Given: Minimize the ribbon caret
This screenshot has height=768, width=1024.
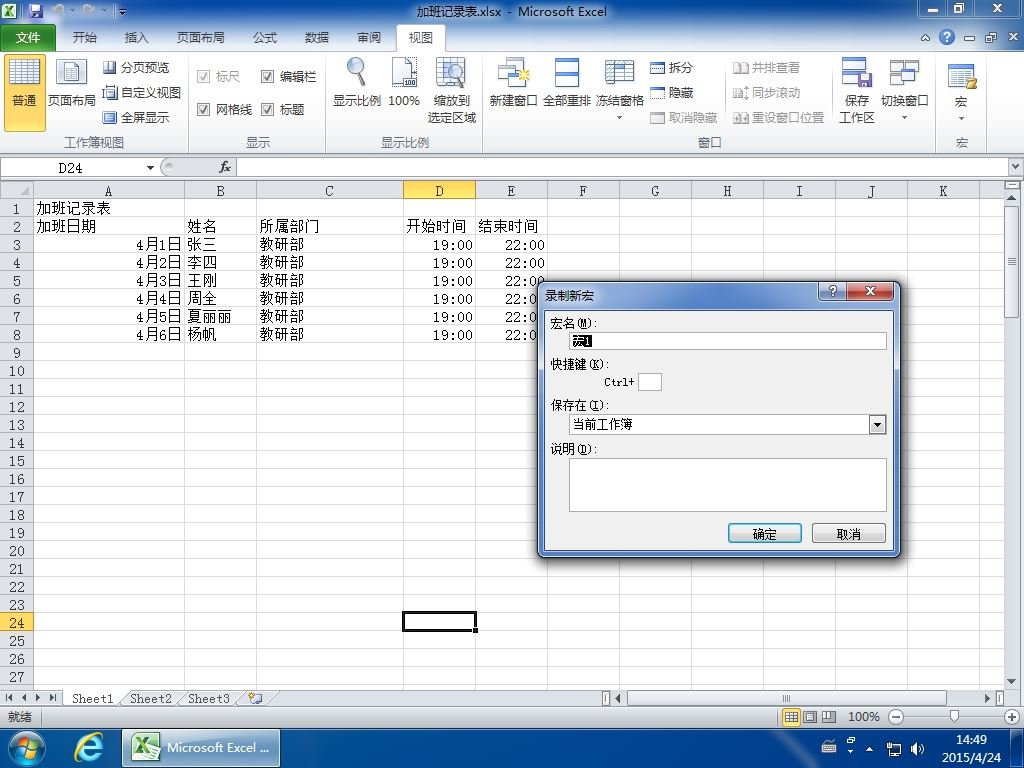Looking at the screenshot, I should [925, 38].
